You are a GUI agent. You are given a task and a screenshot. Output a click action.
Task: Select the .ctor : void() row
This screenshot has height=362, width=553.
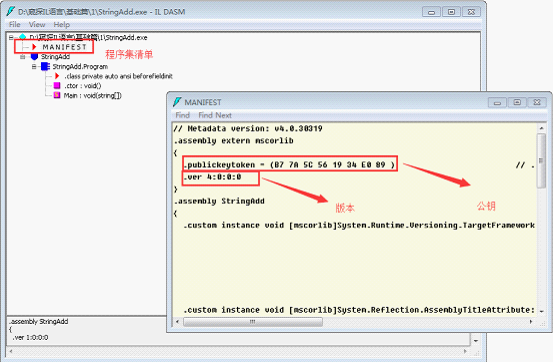tap(83, 86)
